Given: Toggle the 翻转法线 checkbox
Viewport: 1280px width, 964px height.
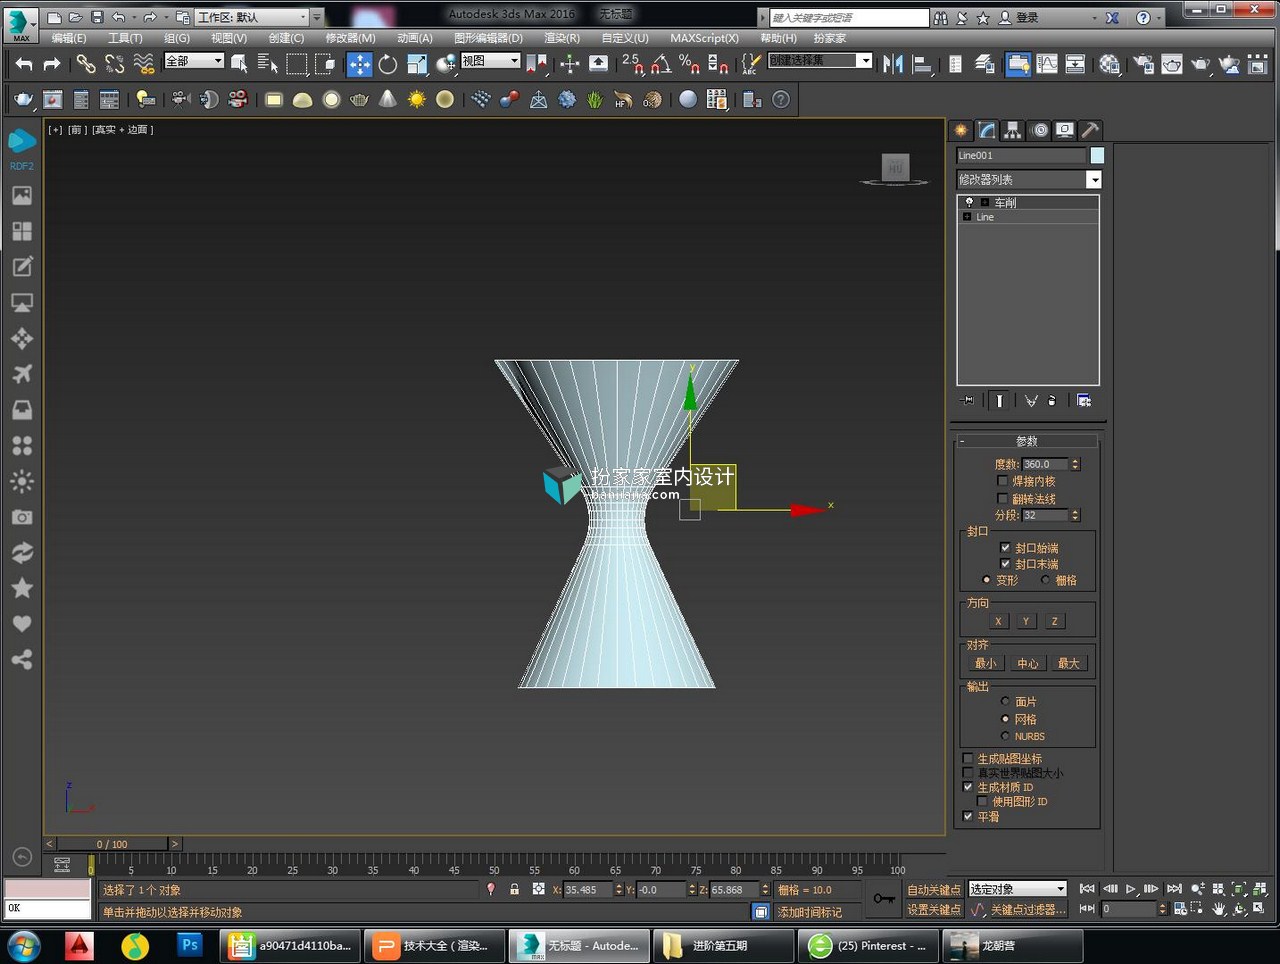Looking at the screenshot, I should (1003, 498).
